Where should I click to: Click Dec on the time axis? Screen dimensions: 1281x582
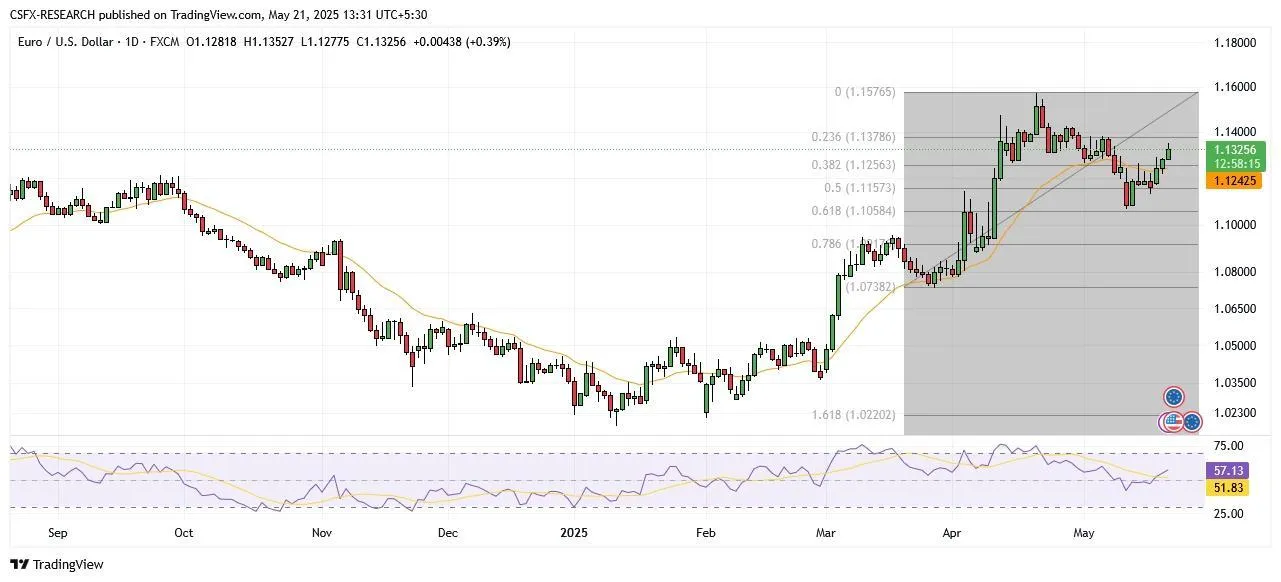[x=447, y=533]
